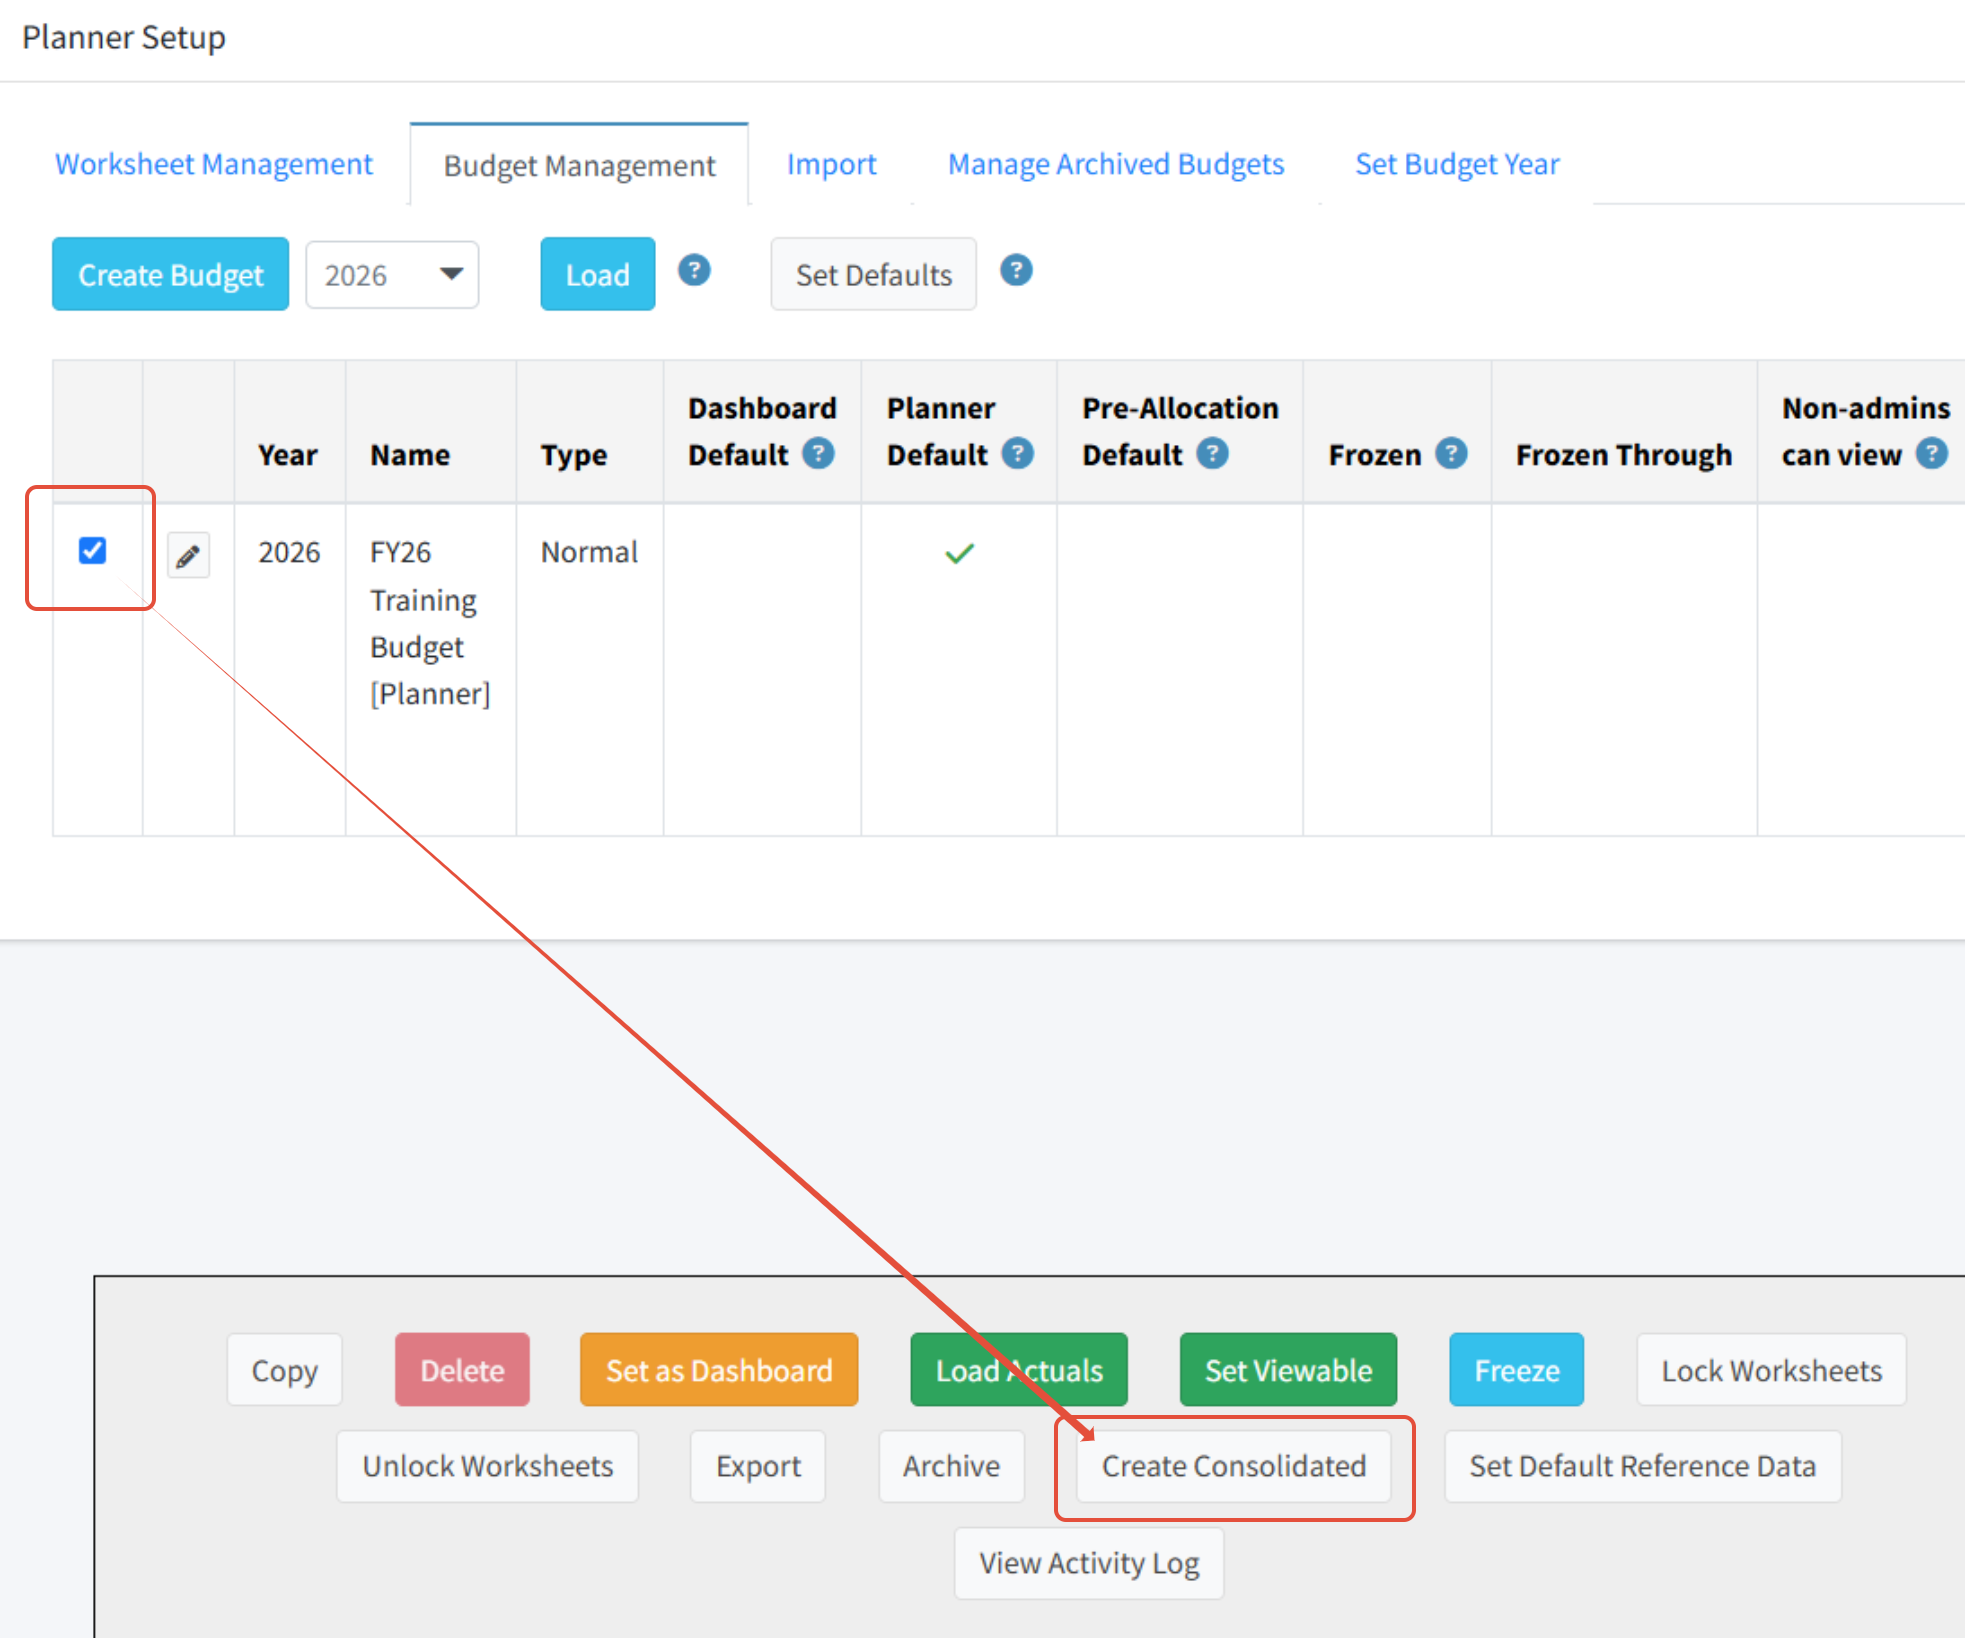The height and width of the screenshot is (1638, 1965).
Task: Click the Create Consolidated button
Action: tap(1233, 1466)
